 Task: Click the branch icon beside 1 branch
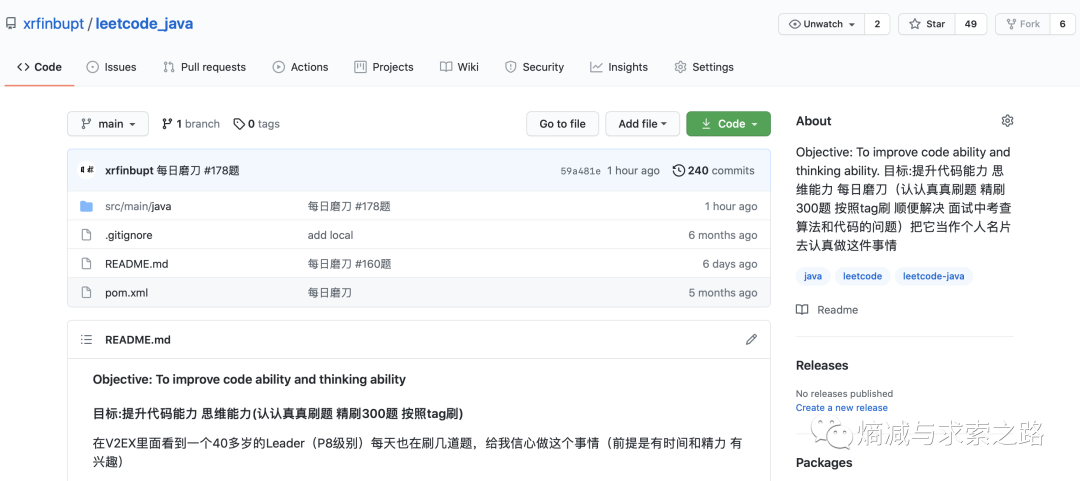[x=167, y=124]
